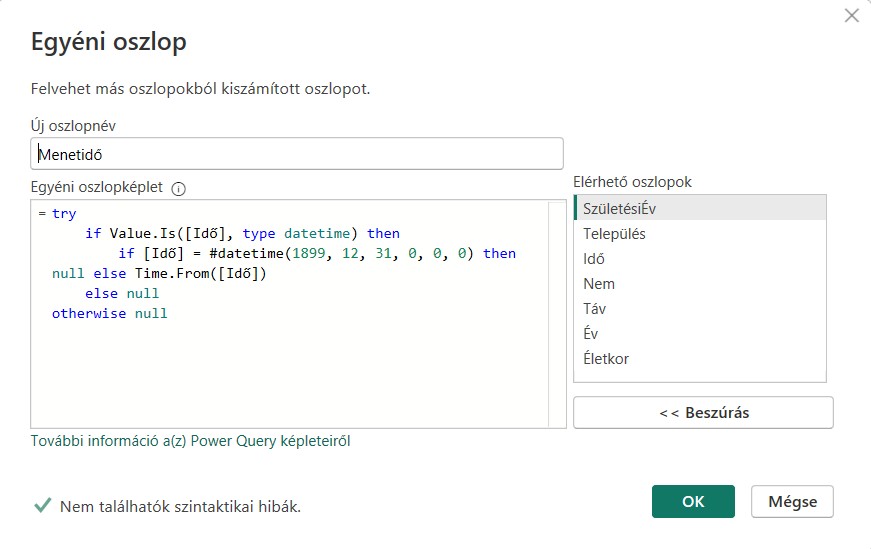This screenshot has height=549, width=871.
Task: Click the 'otherwise null' line in formula
Action: coord(109,313)
